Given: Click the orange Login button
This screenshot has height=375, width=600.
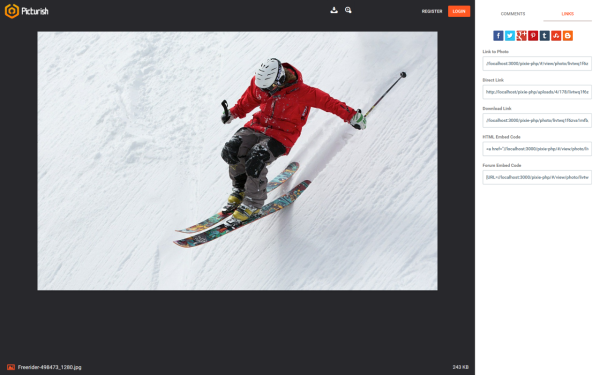Looking at the screenshot, I should [x=459, y=11].
